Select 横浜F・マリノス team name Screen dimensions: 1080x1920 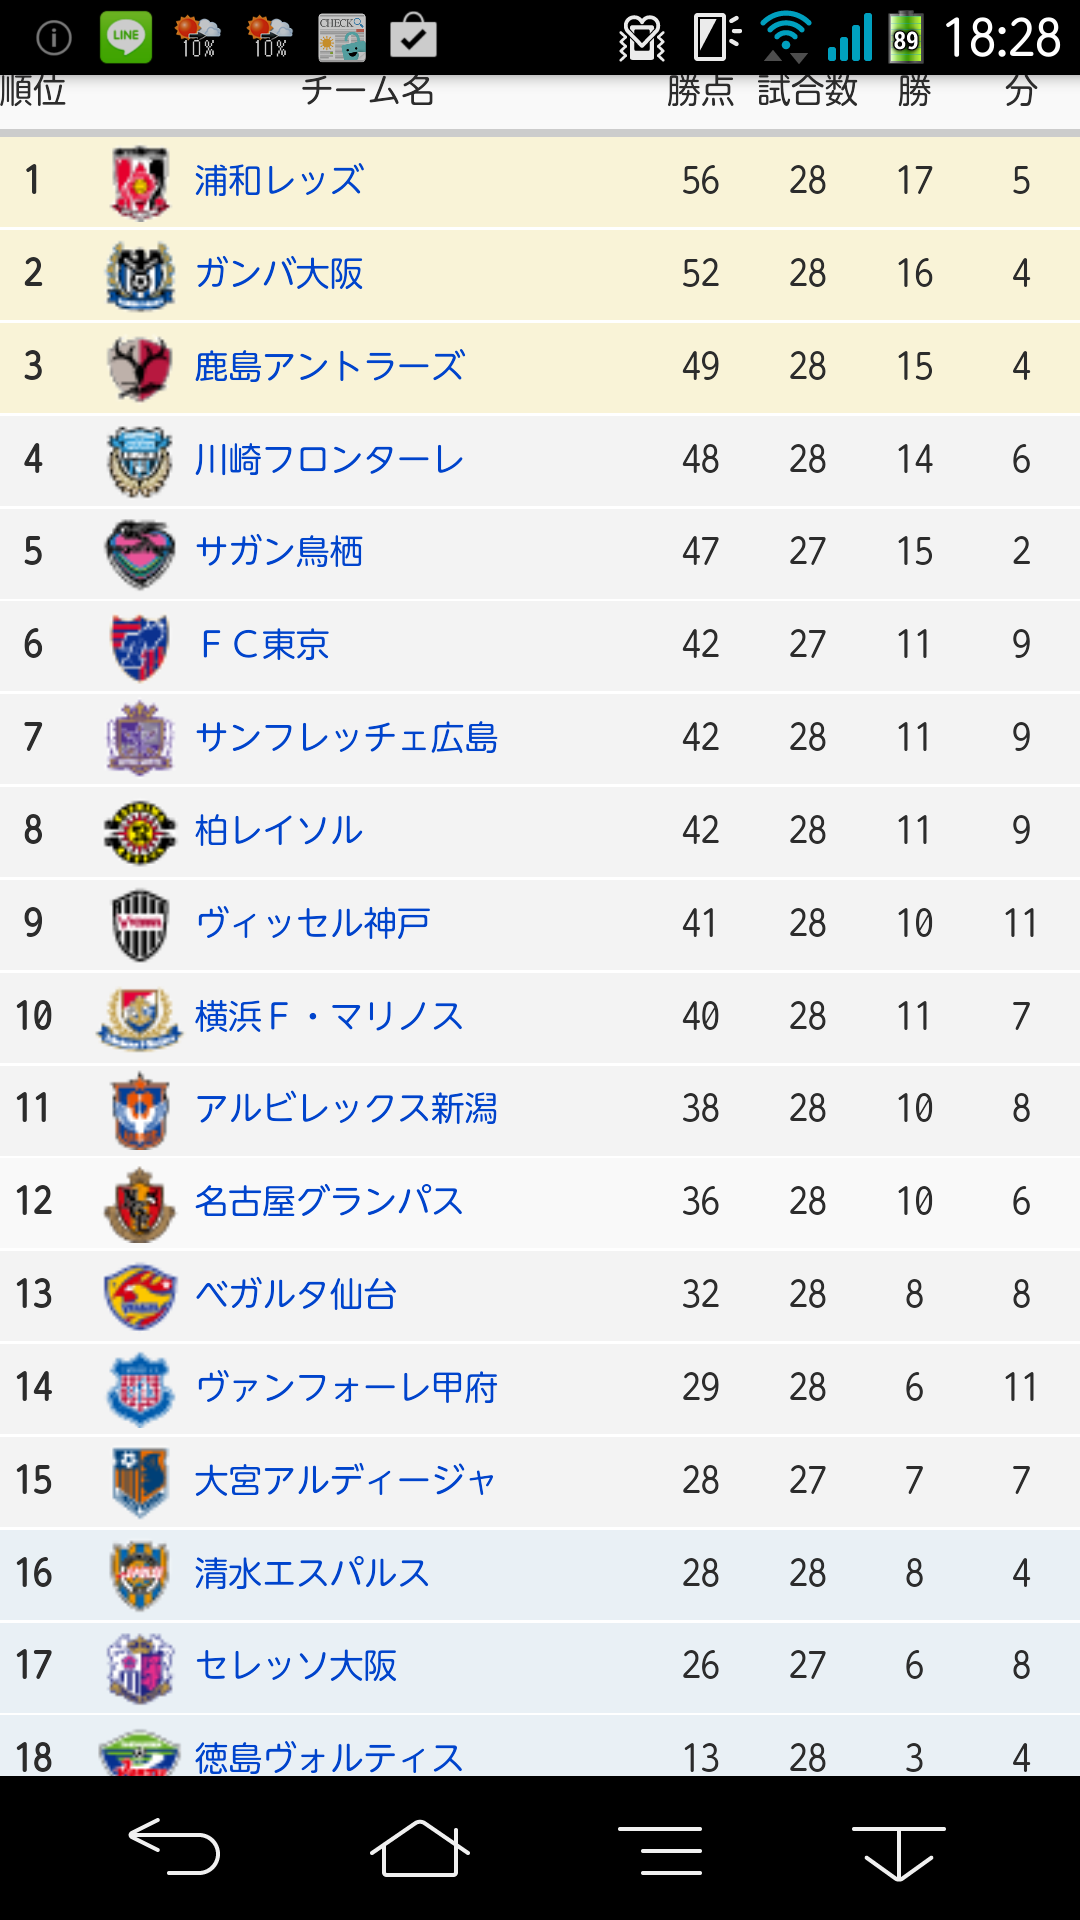[329, 1016]
